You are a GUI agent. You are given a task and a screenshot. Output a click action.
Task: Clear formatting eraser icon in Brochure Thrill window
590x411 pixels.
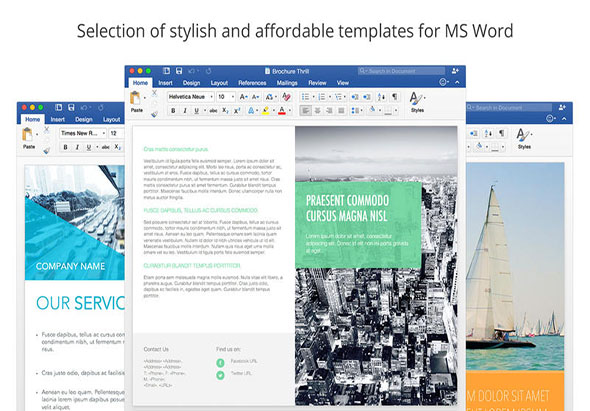tap(286, 97)
